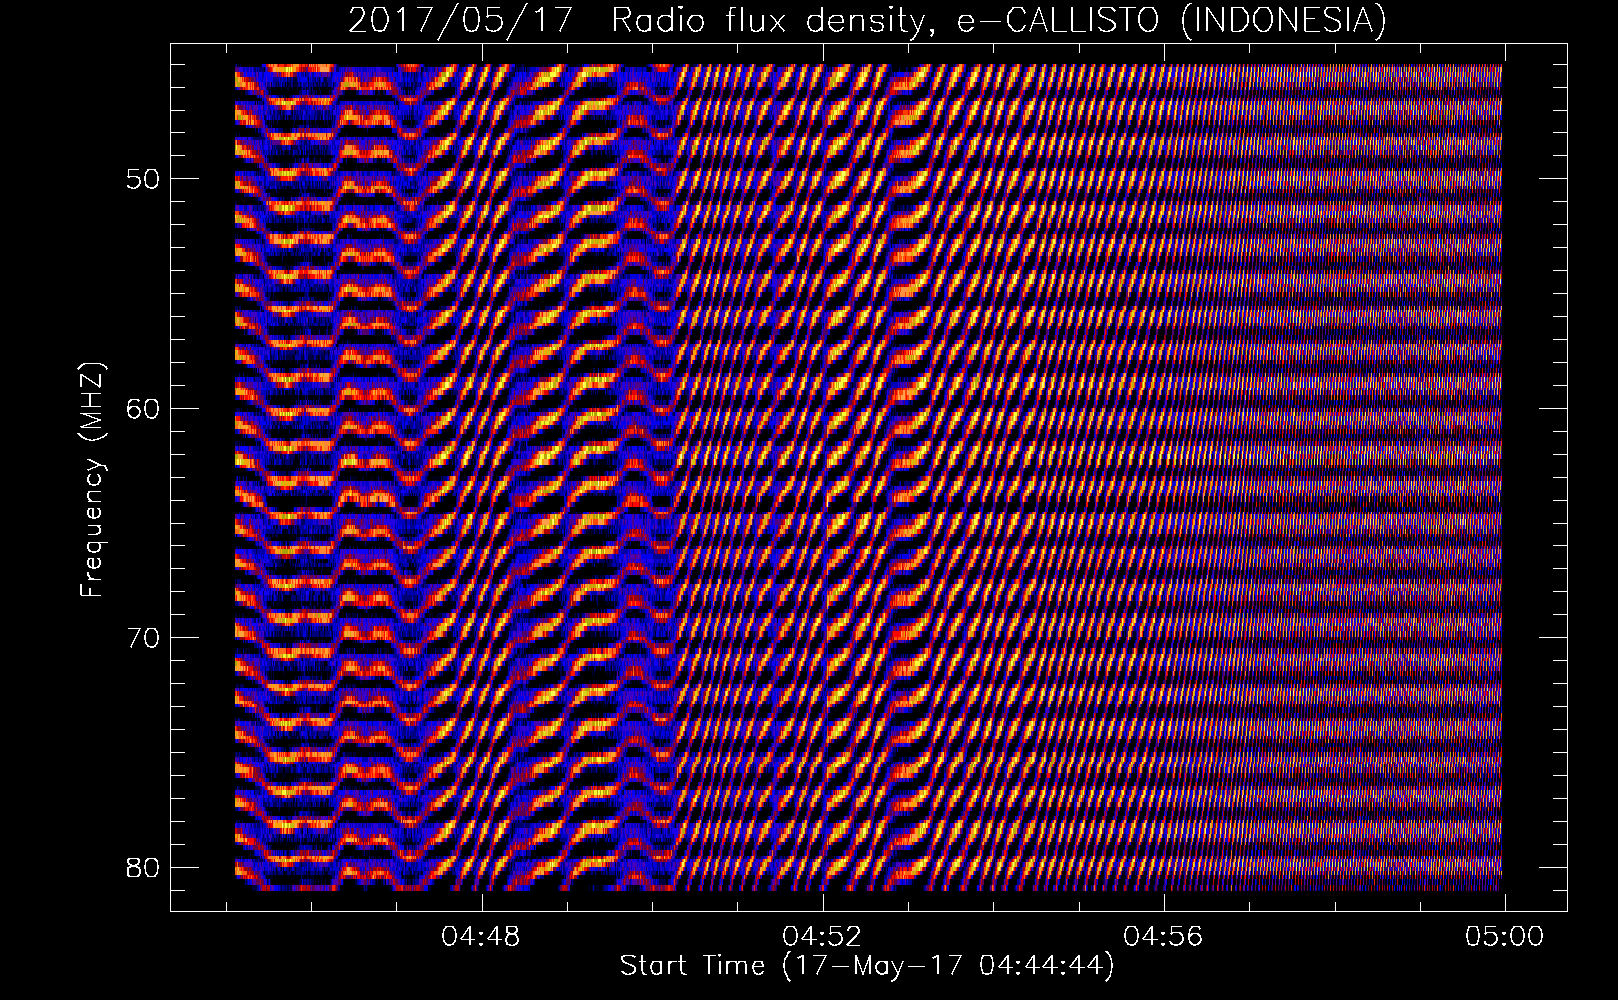Click the 04:56 time tick label
Image resolution: width=1618 pixels, height=1000 pixels.
[1164, 937]
